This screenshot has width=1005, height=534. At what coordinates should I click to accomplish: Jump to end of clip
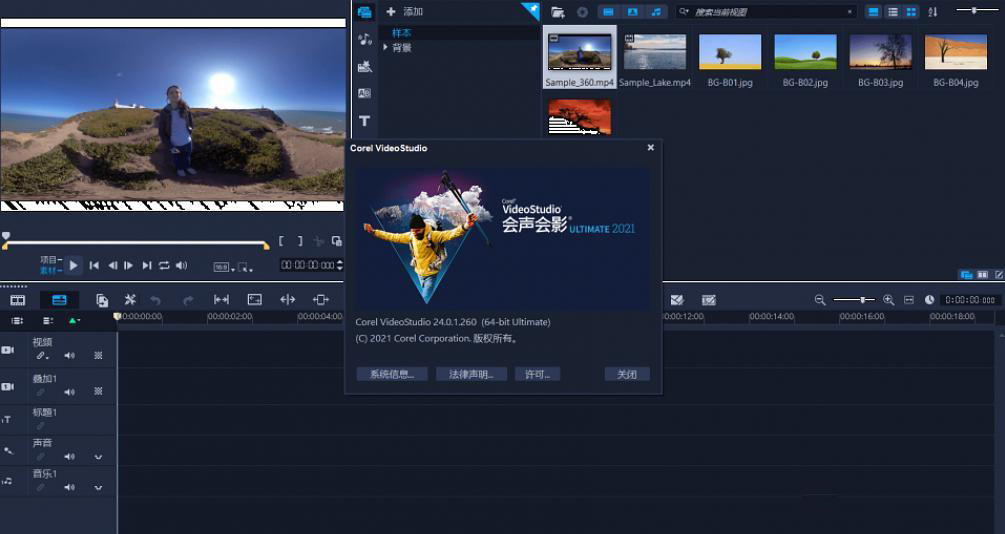[x=147, y=265]
